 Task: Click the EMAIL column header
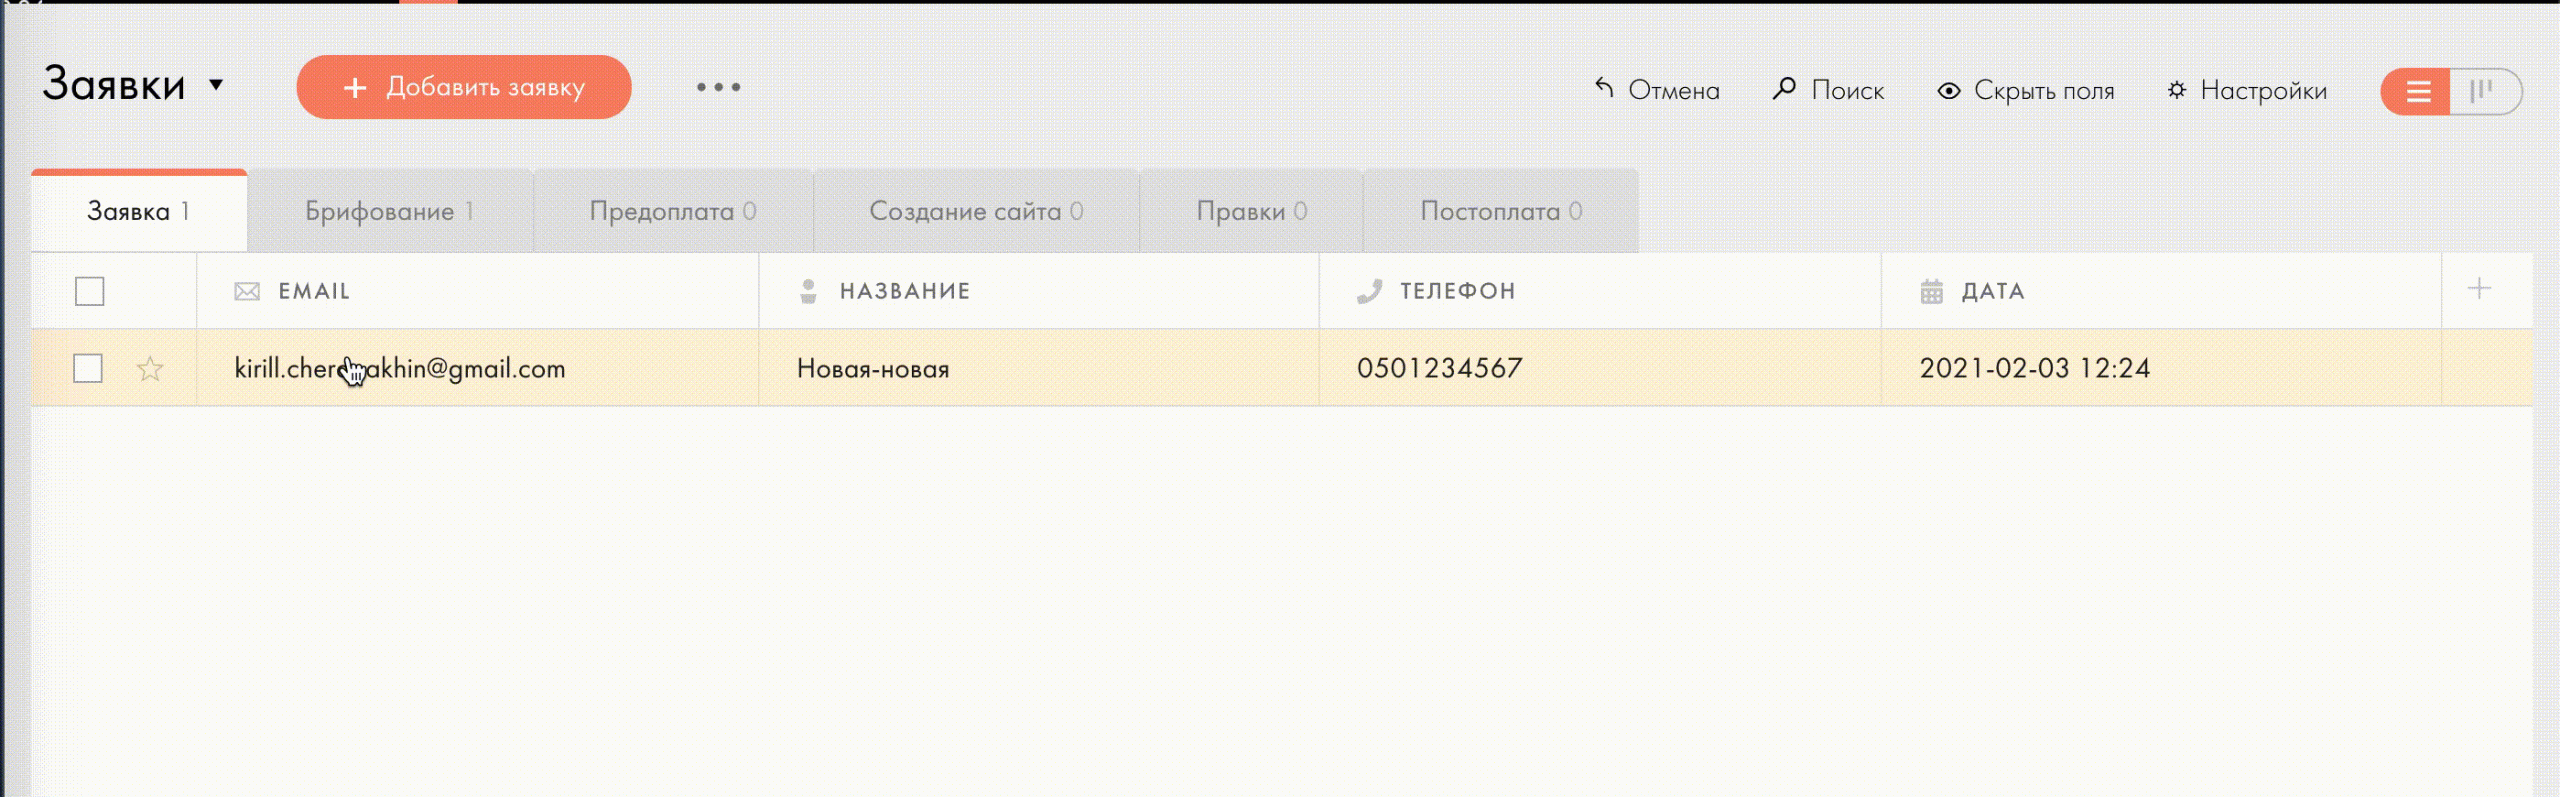pyautogui.click(x=313, y=291)
